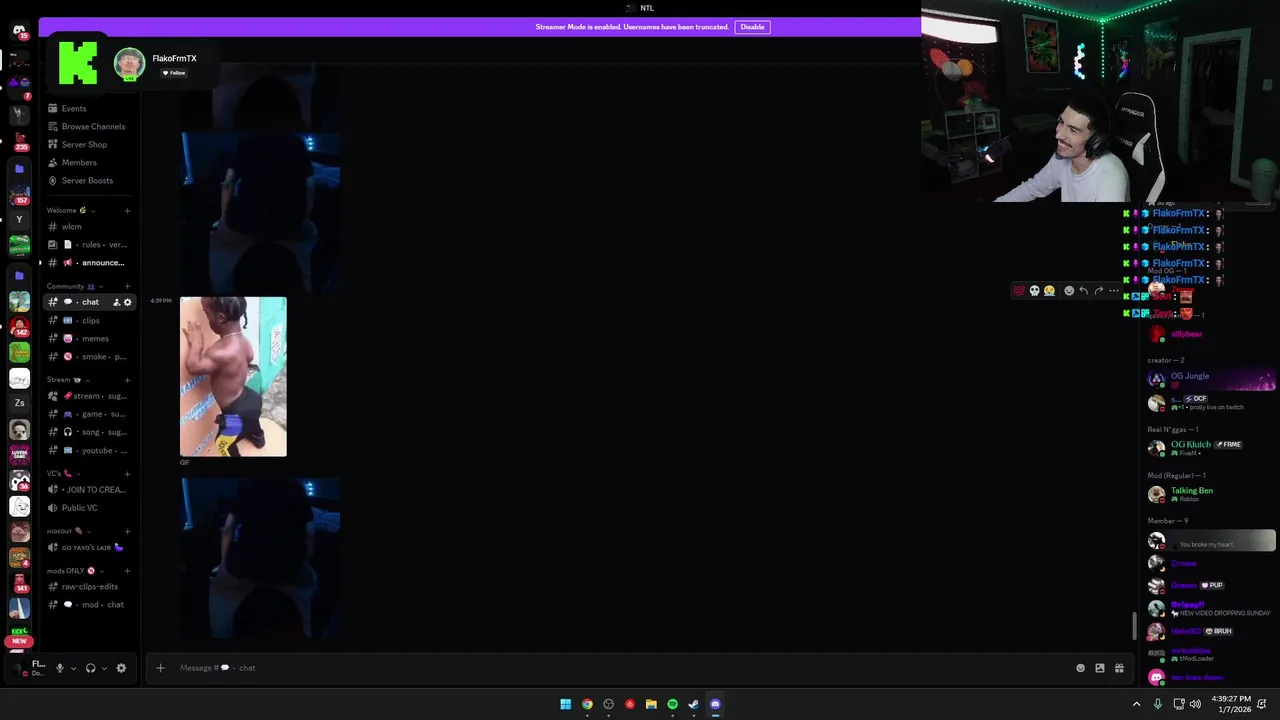Viewport: 1280px width, 720px height.
Task: Open the announcements channel
Action: click(90, 262)
